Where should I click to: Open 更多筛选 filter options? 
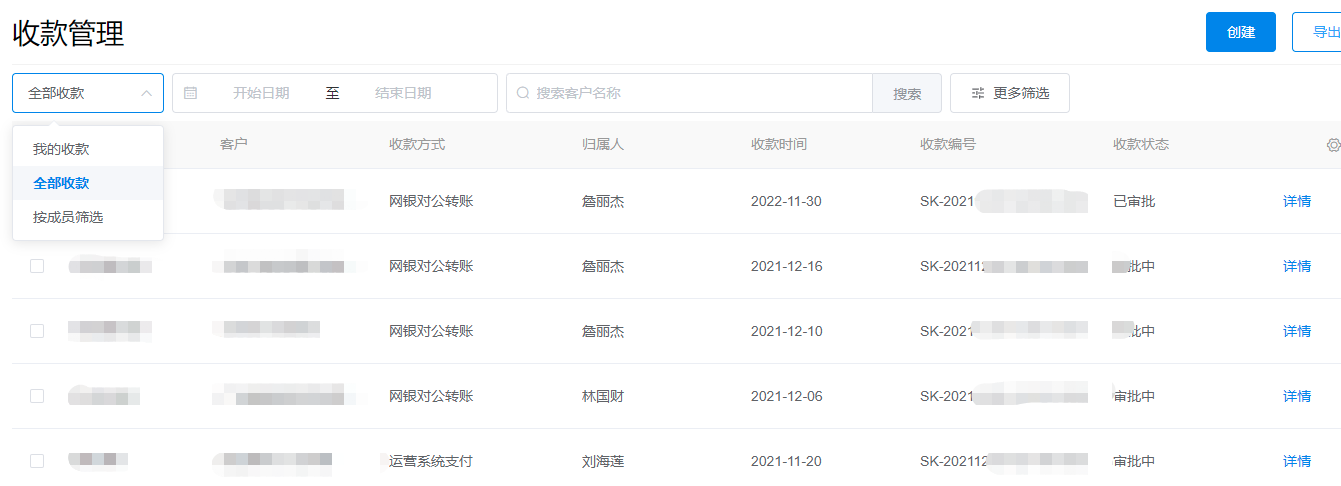click(x=1009, y=93)
